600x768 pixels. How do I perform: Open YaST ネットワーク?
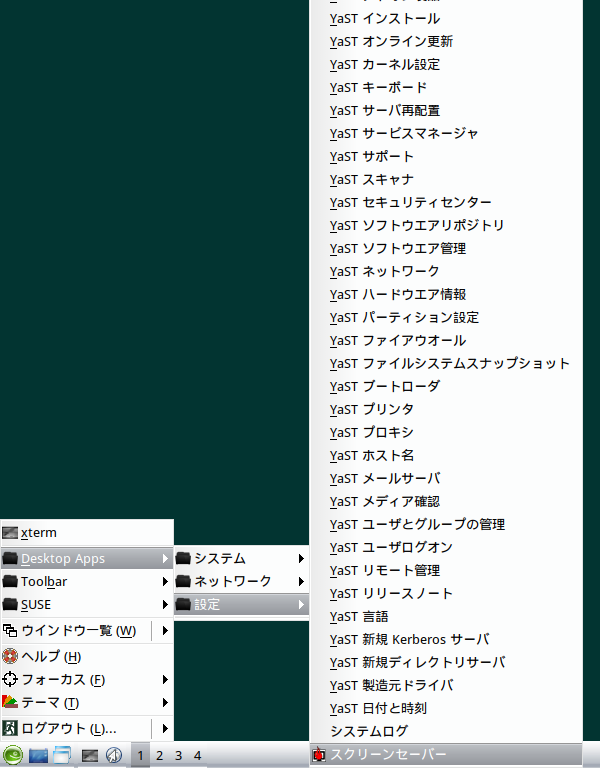446,272
